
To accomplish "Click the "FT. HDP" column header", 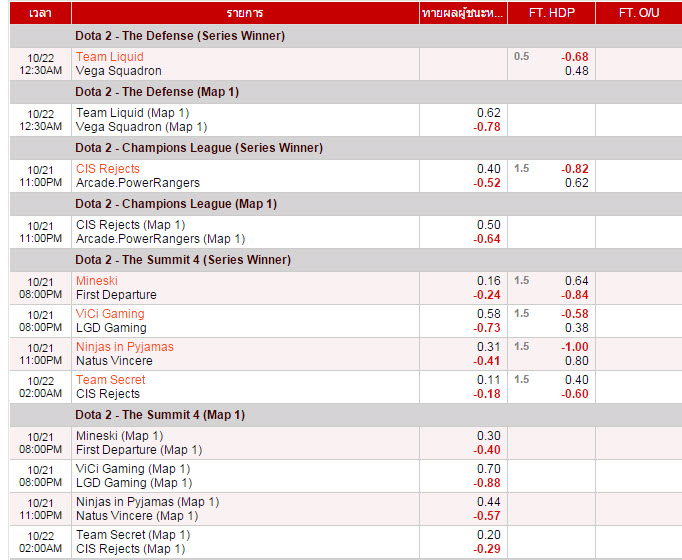I will [551, 13].
